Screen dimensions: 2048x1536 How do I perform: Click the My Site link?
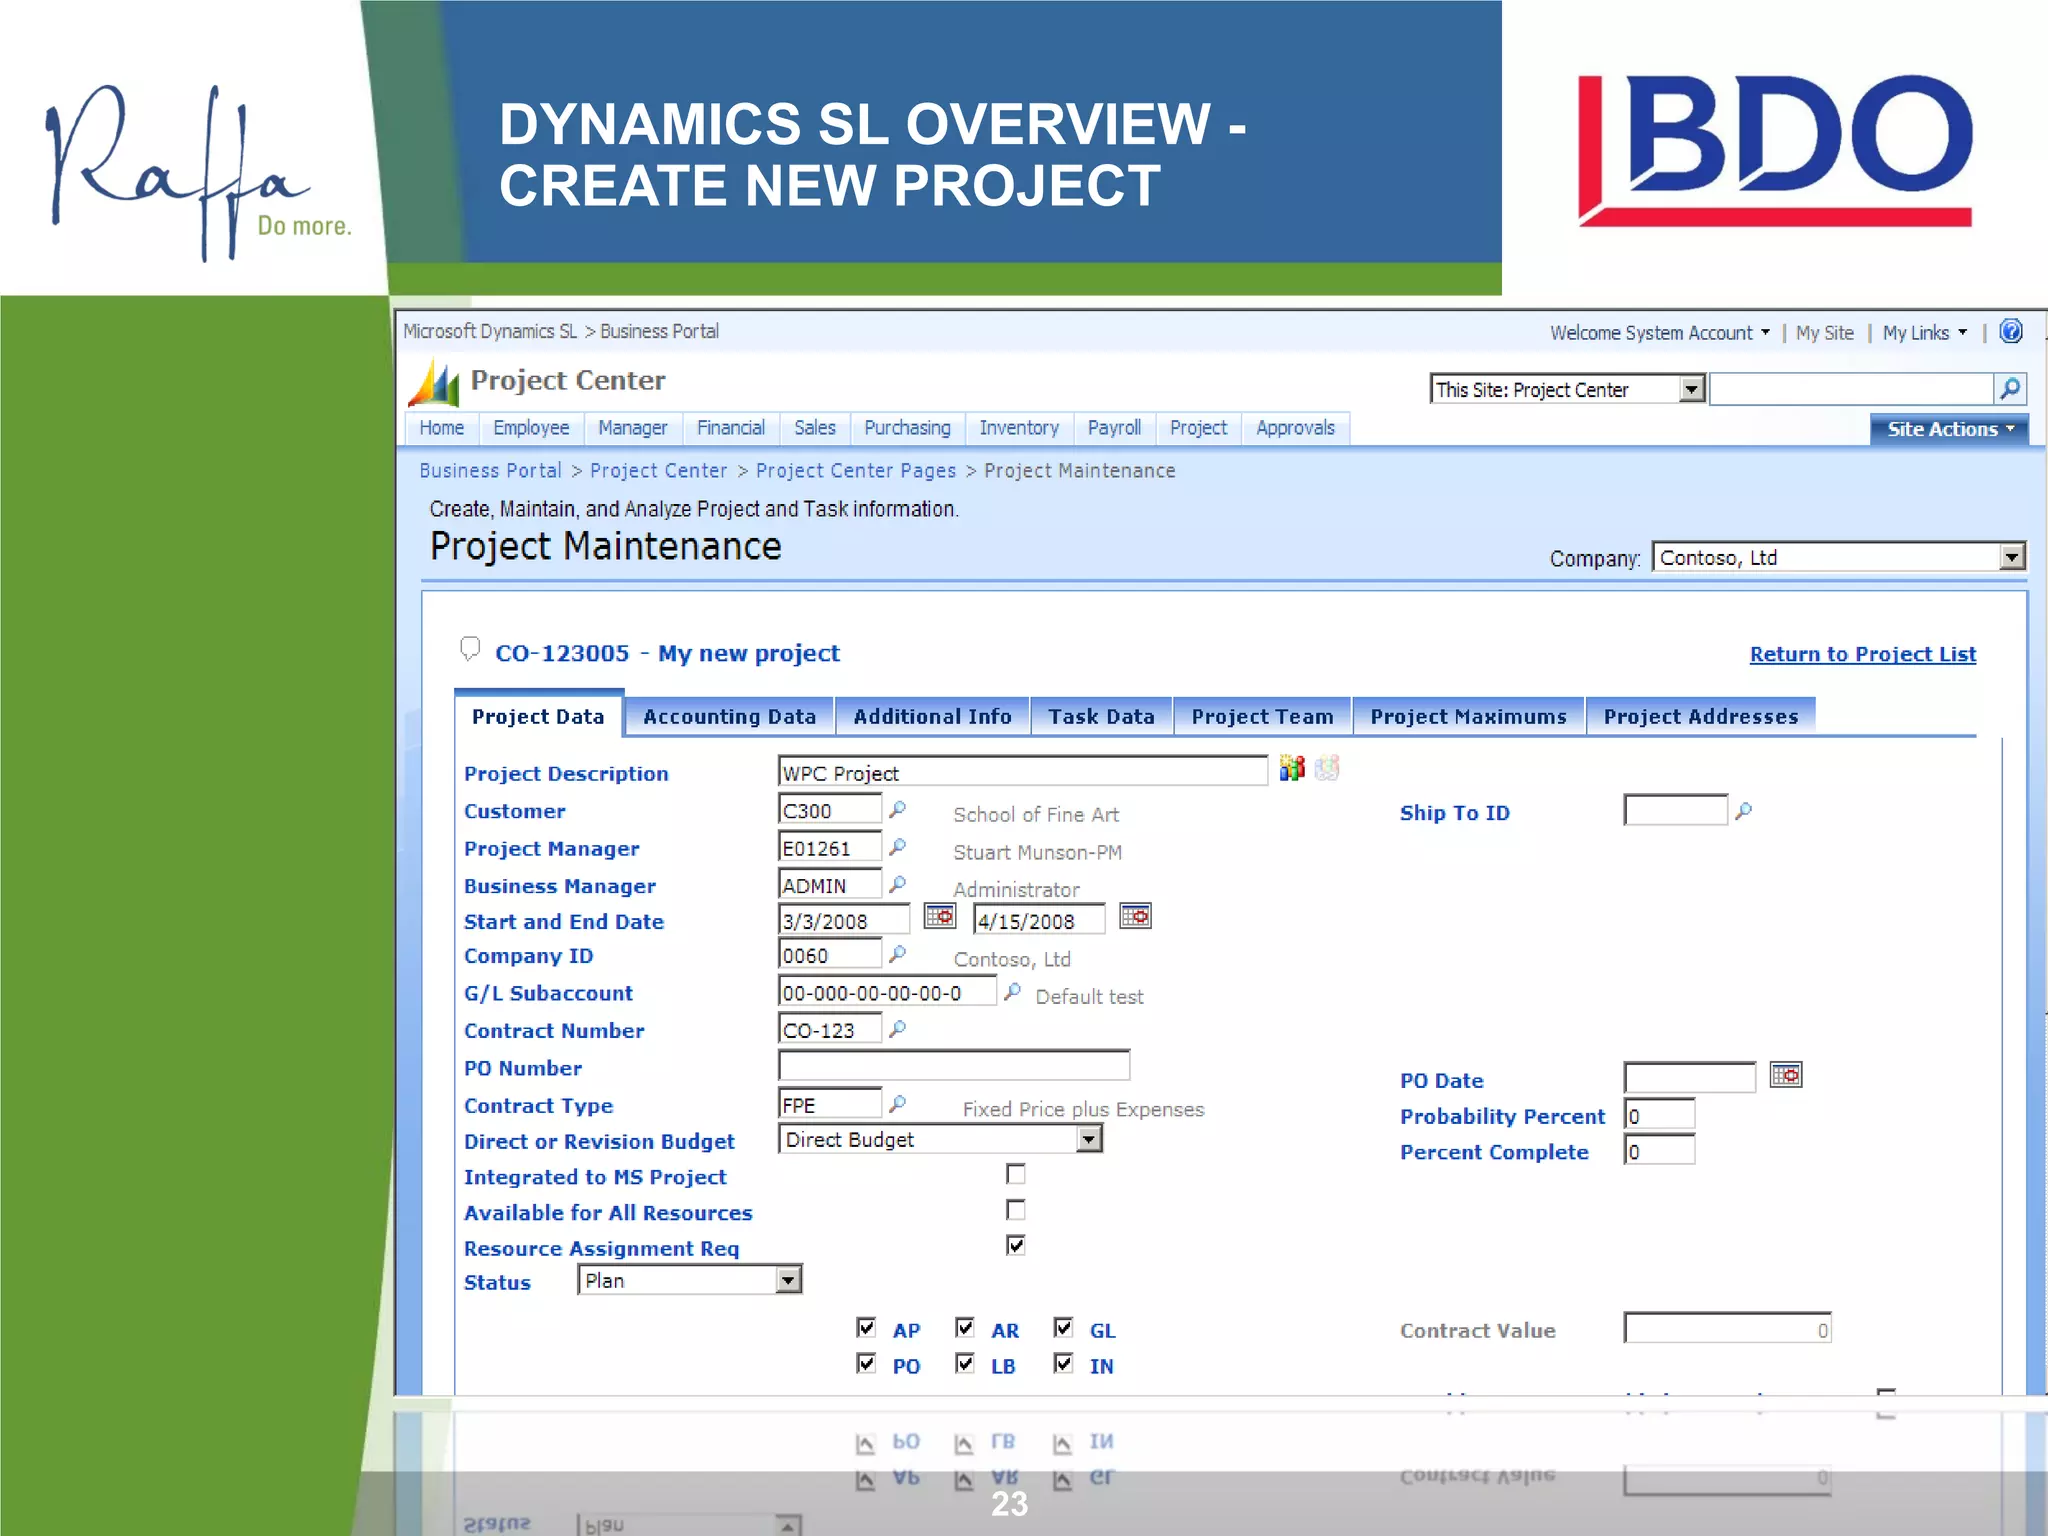(1825, 333)
